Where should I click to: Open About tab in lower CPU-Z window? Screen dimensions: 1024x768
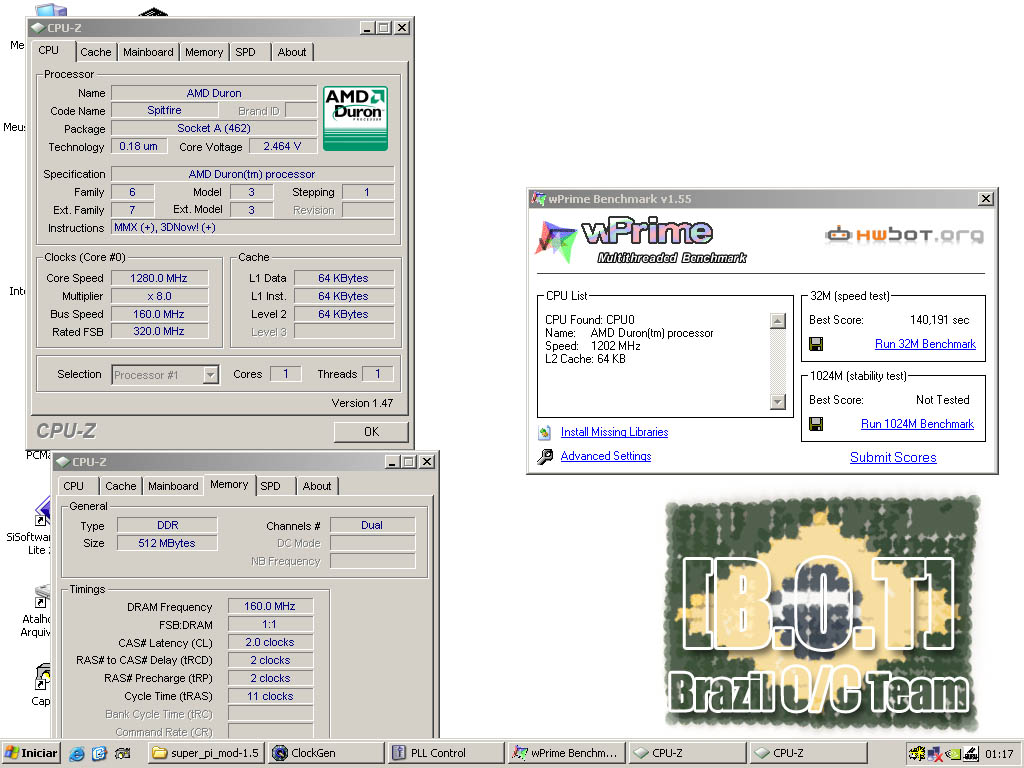coord(317,486)
